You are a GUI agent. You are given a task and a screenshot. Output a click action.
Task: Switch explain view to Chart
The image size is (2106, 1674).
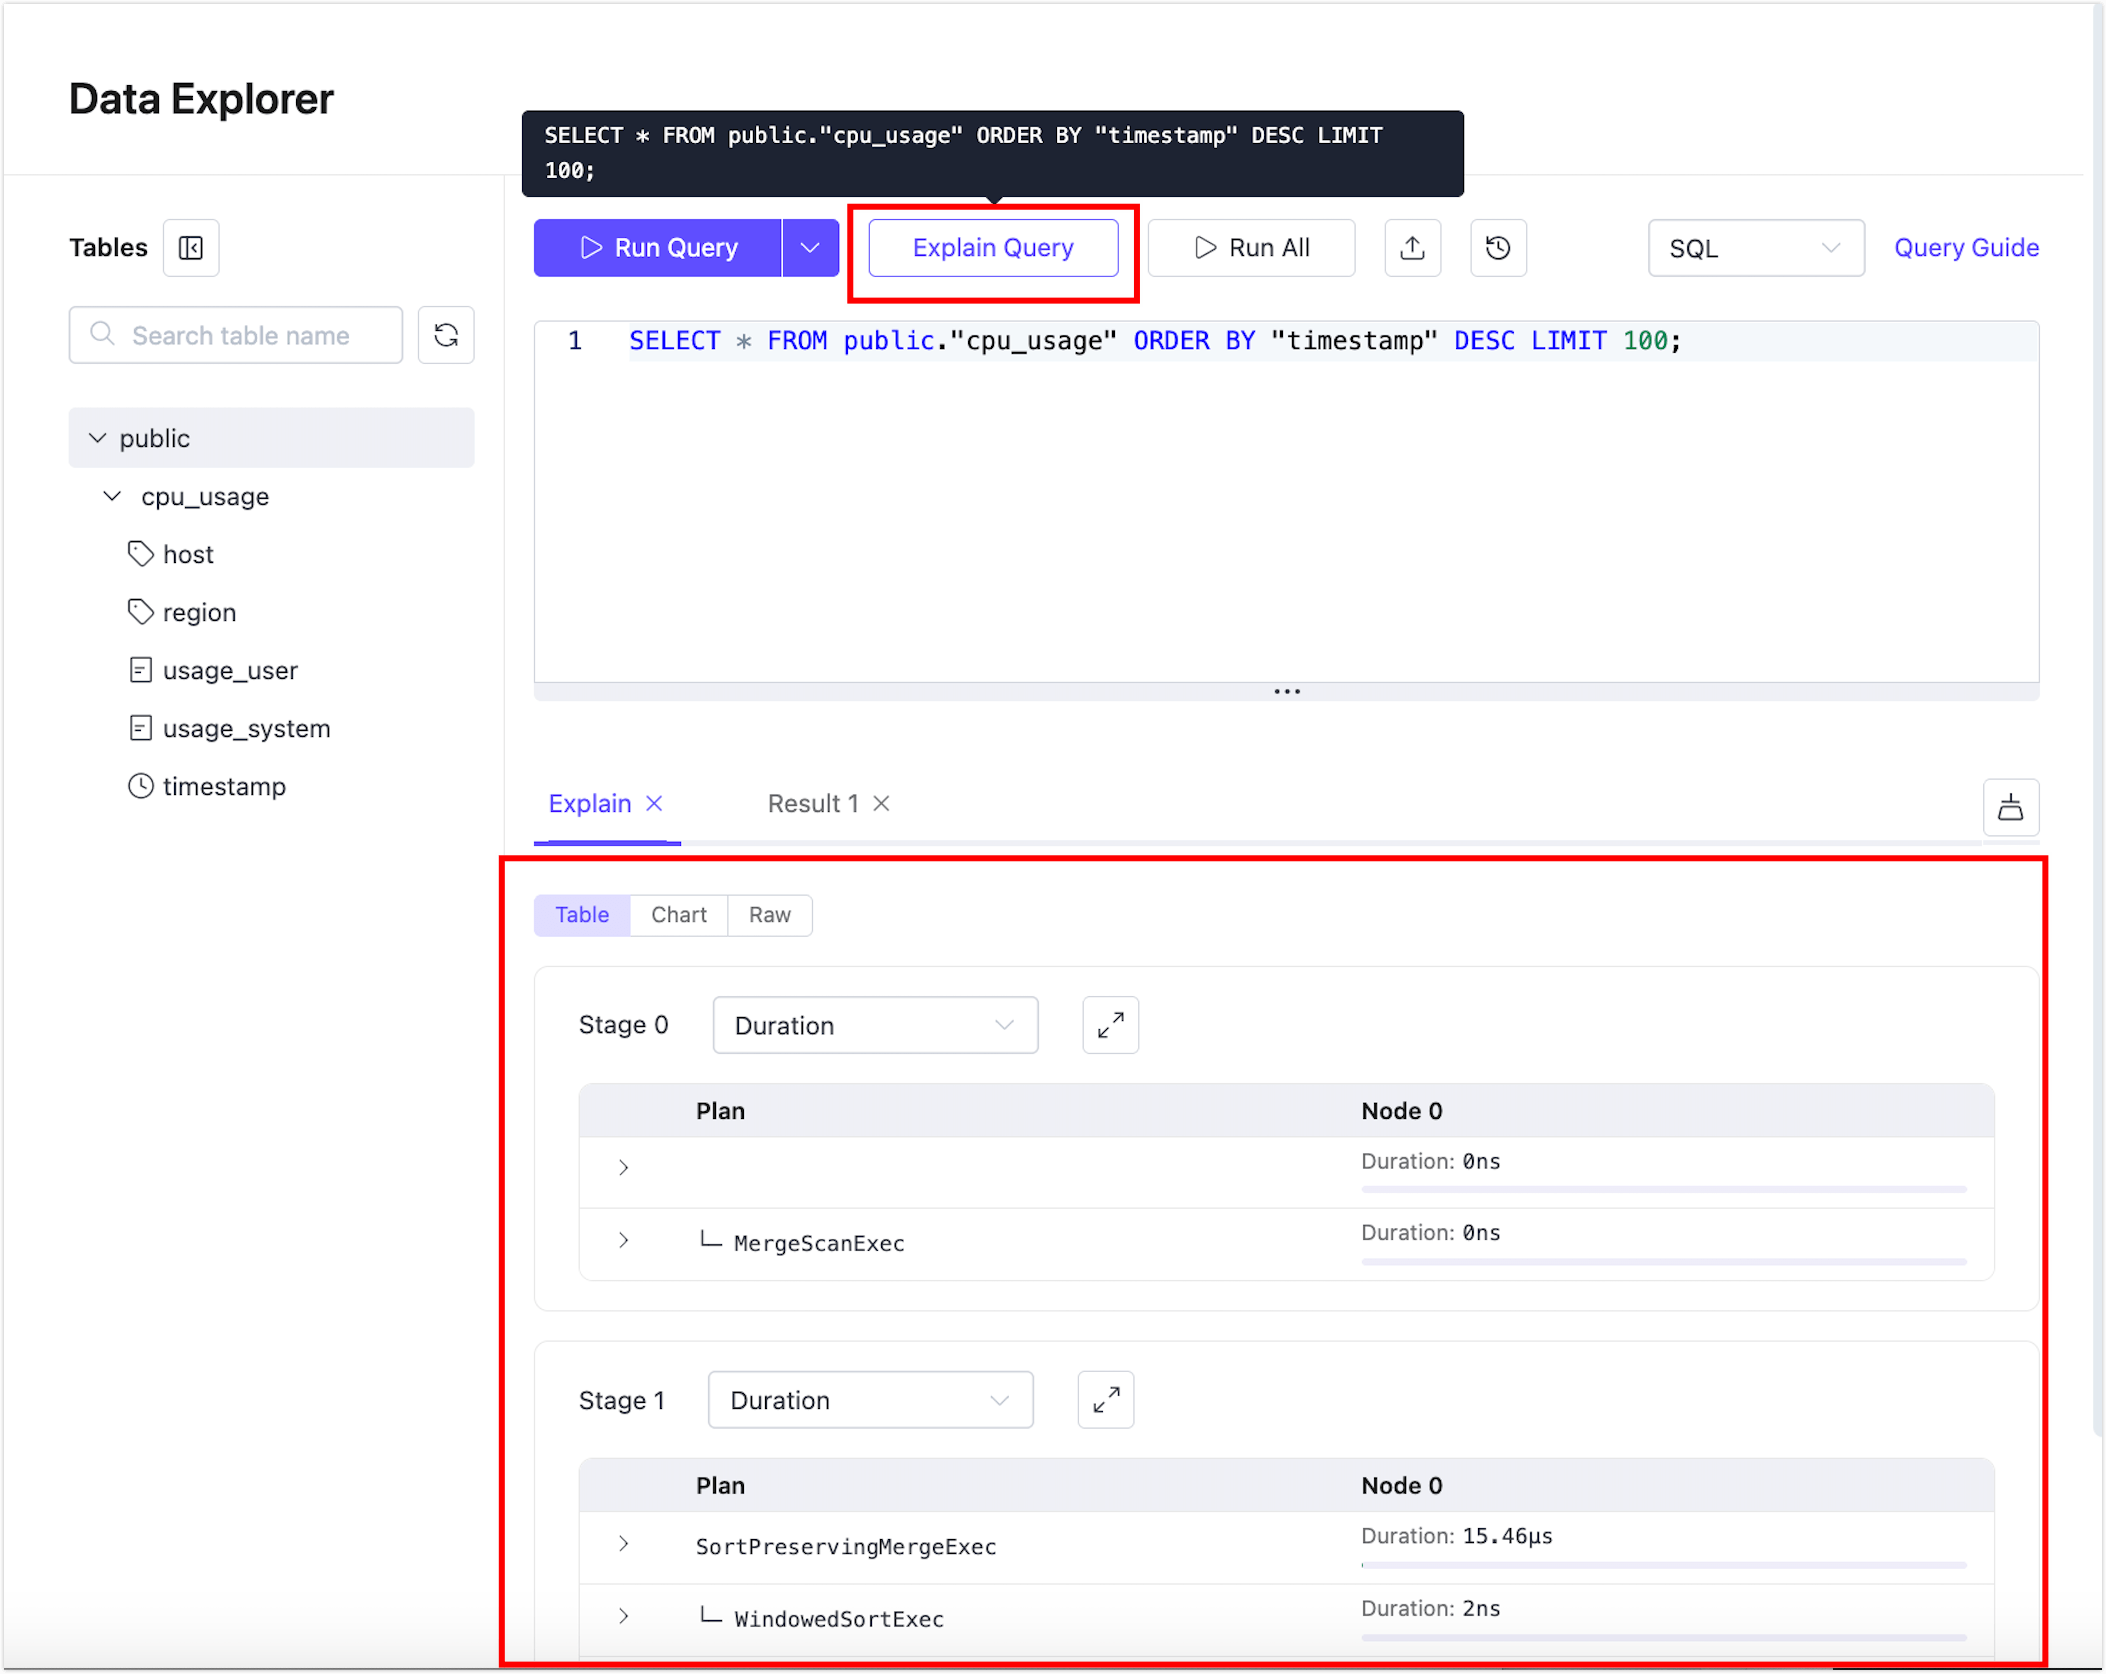[678, 915]
